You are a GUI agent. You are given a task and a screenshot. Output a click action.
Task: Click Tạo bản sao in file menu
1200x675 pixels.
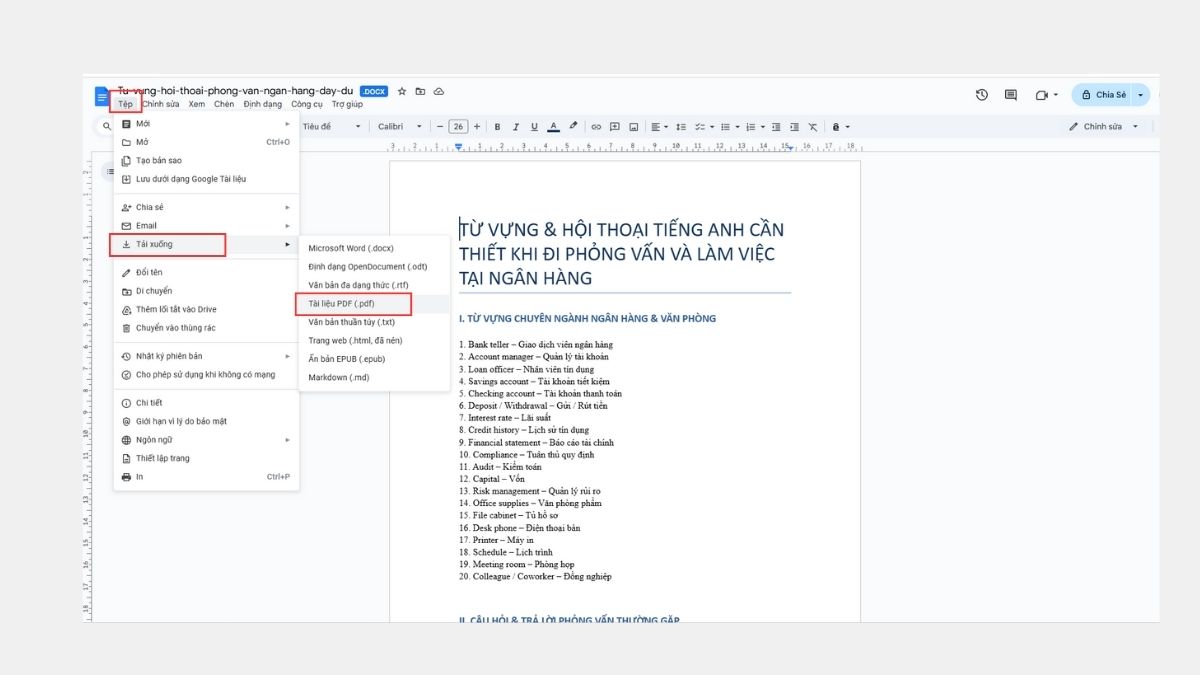click(205, 160)
